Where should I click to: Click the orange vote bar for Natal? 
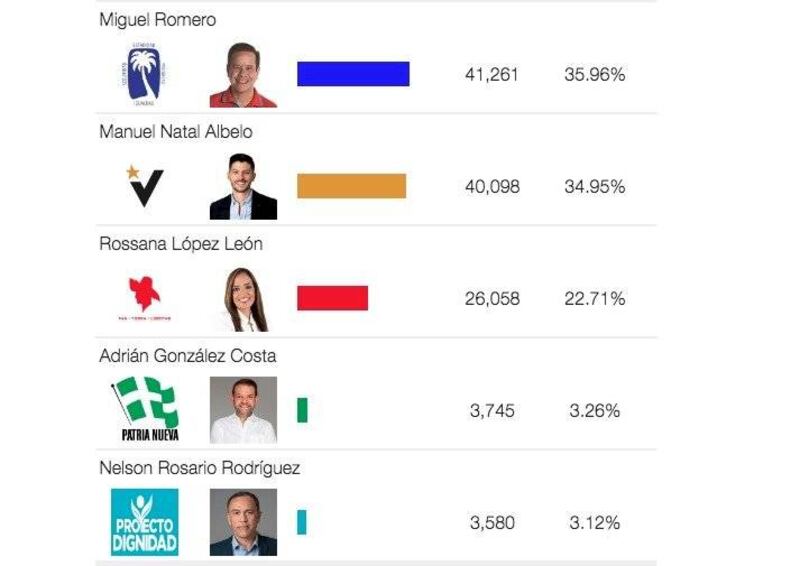coord(352,186)
